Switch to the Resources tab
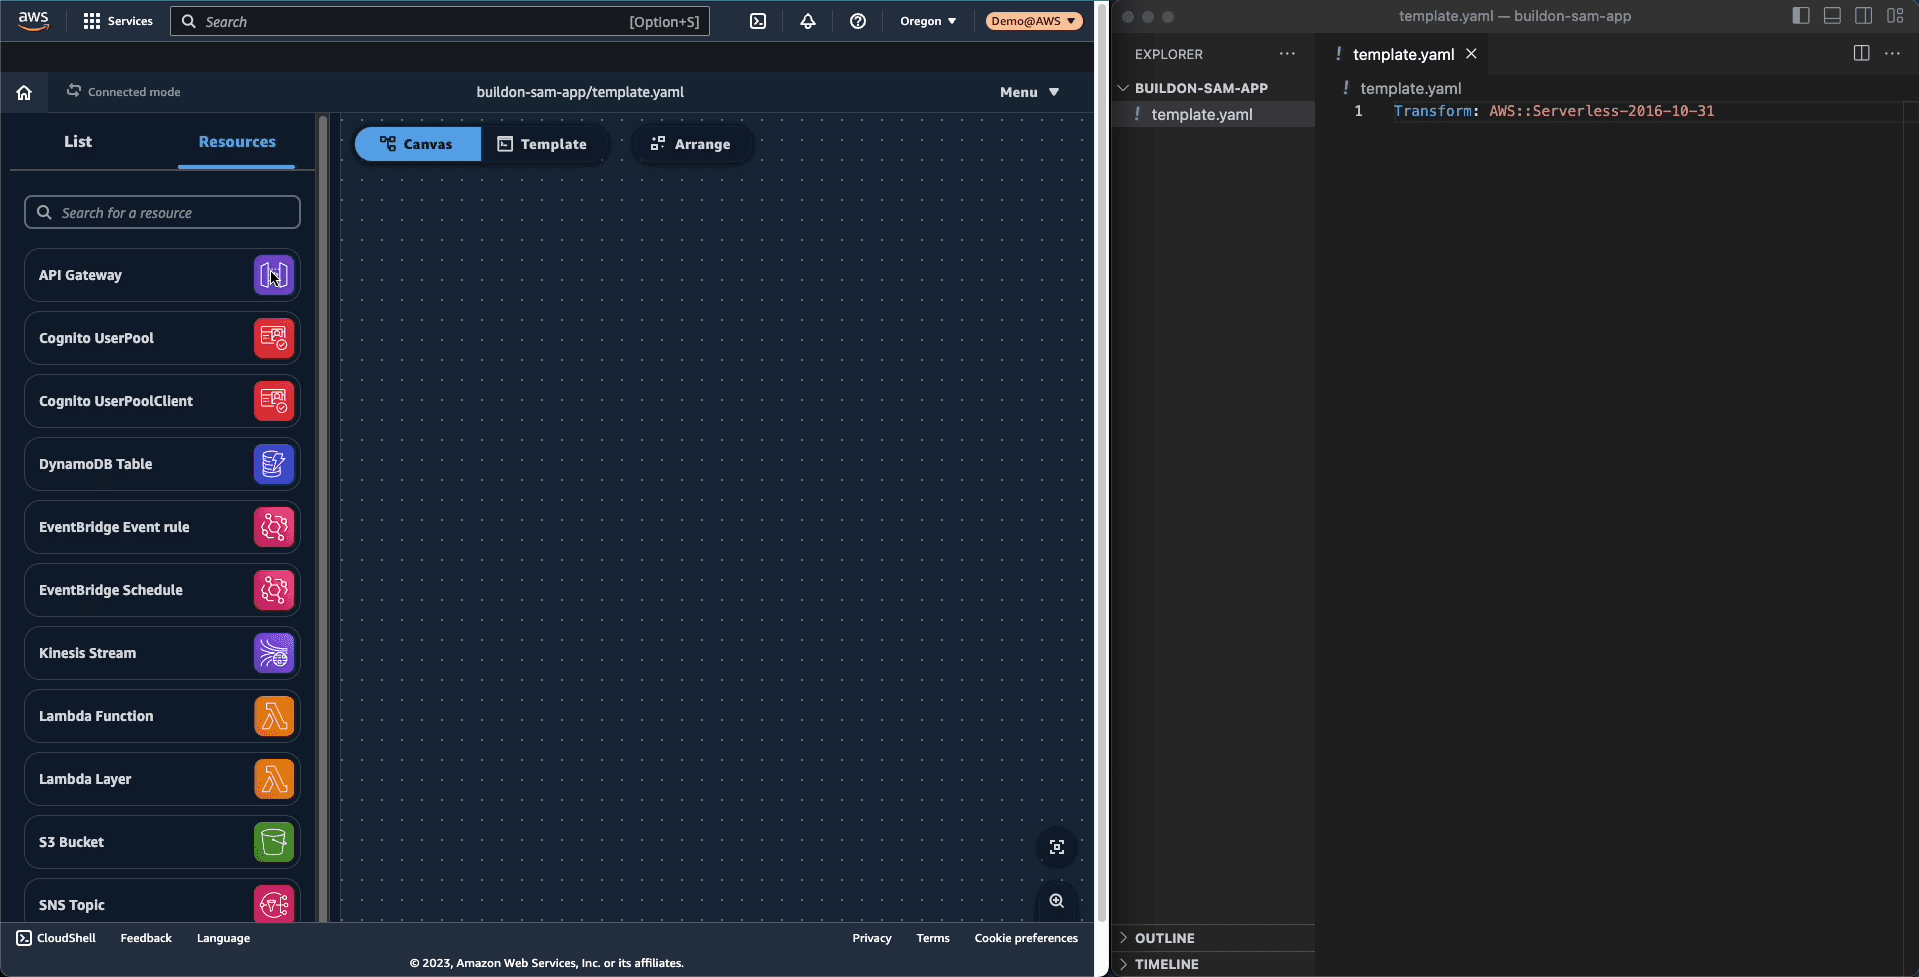Screen dimensions: 1919x977 [x=237, y=142]
